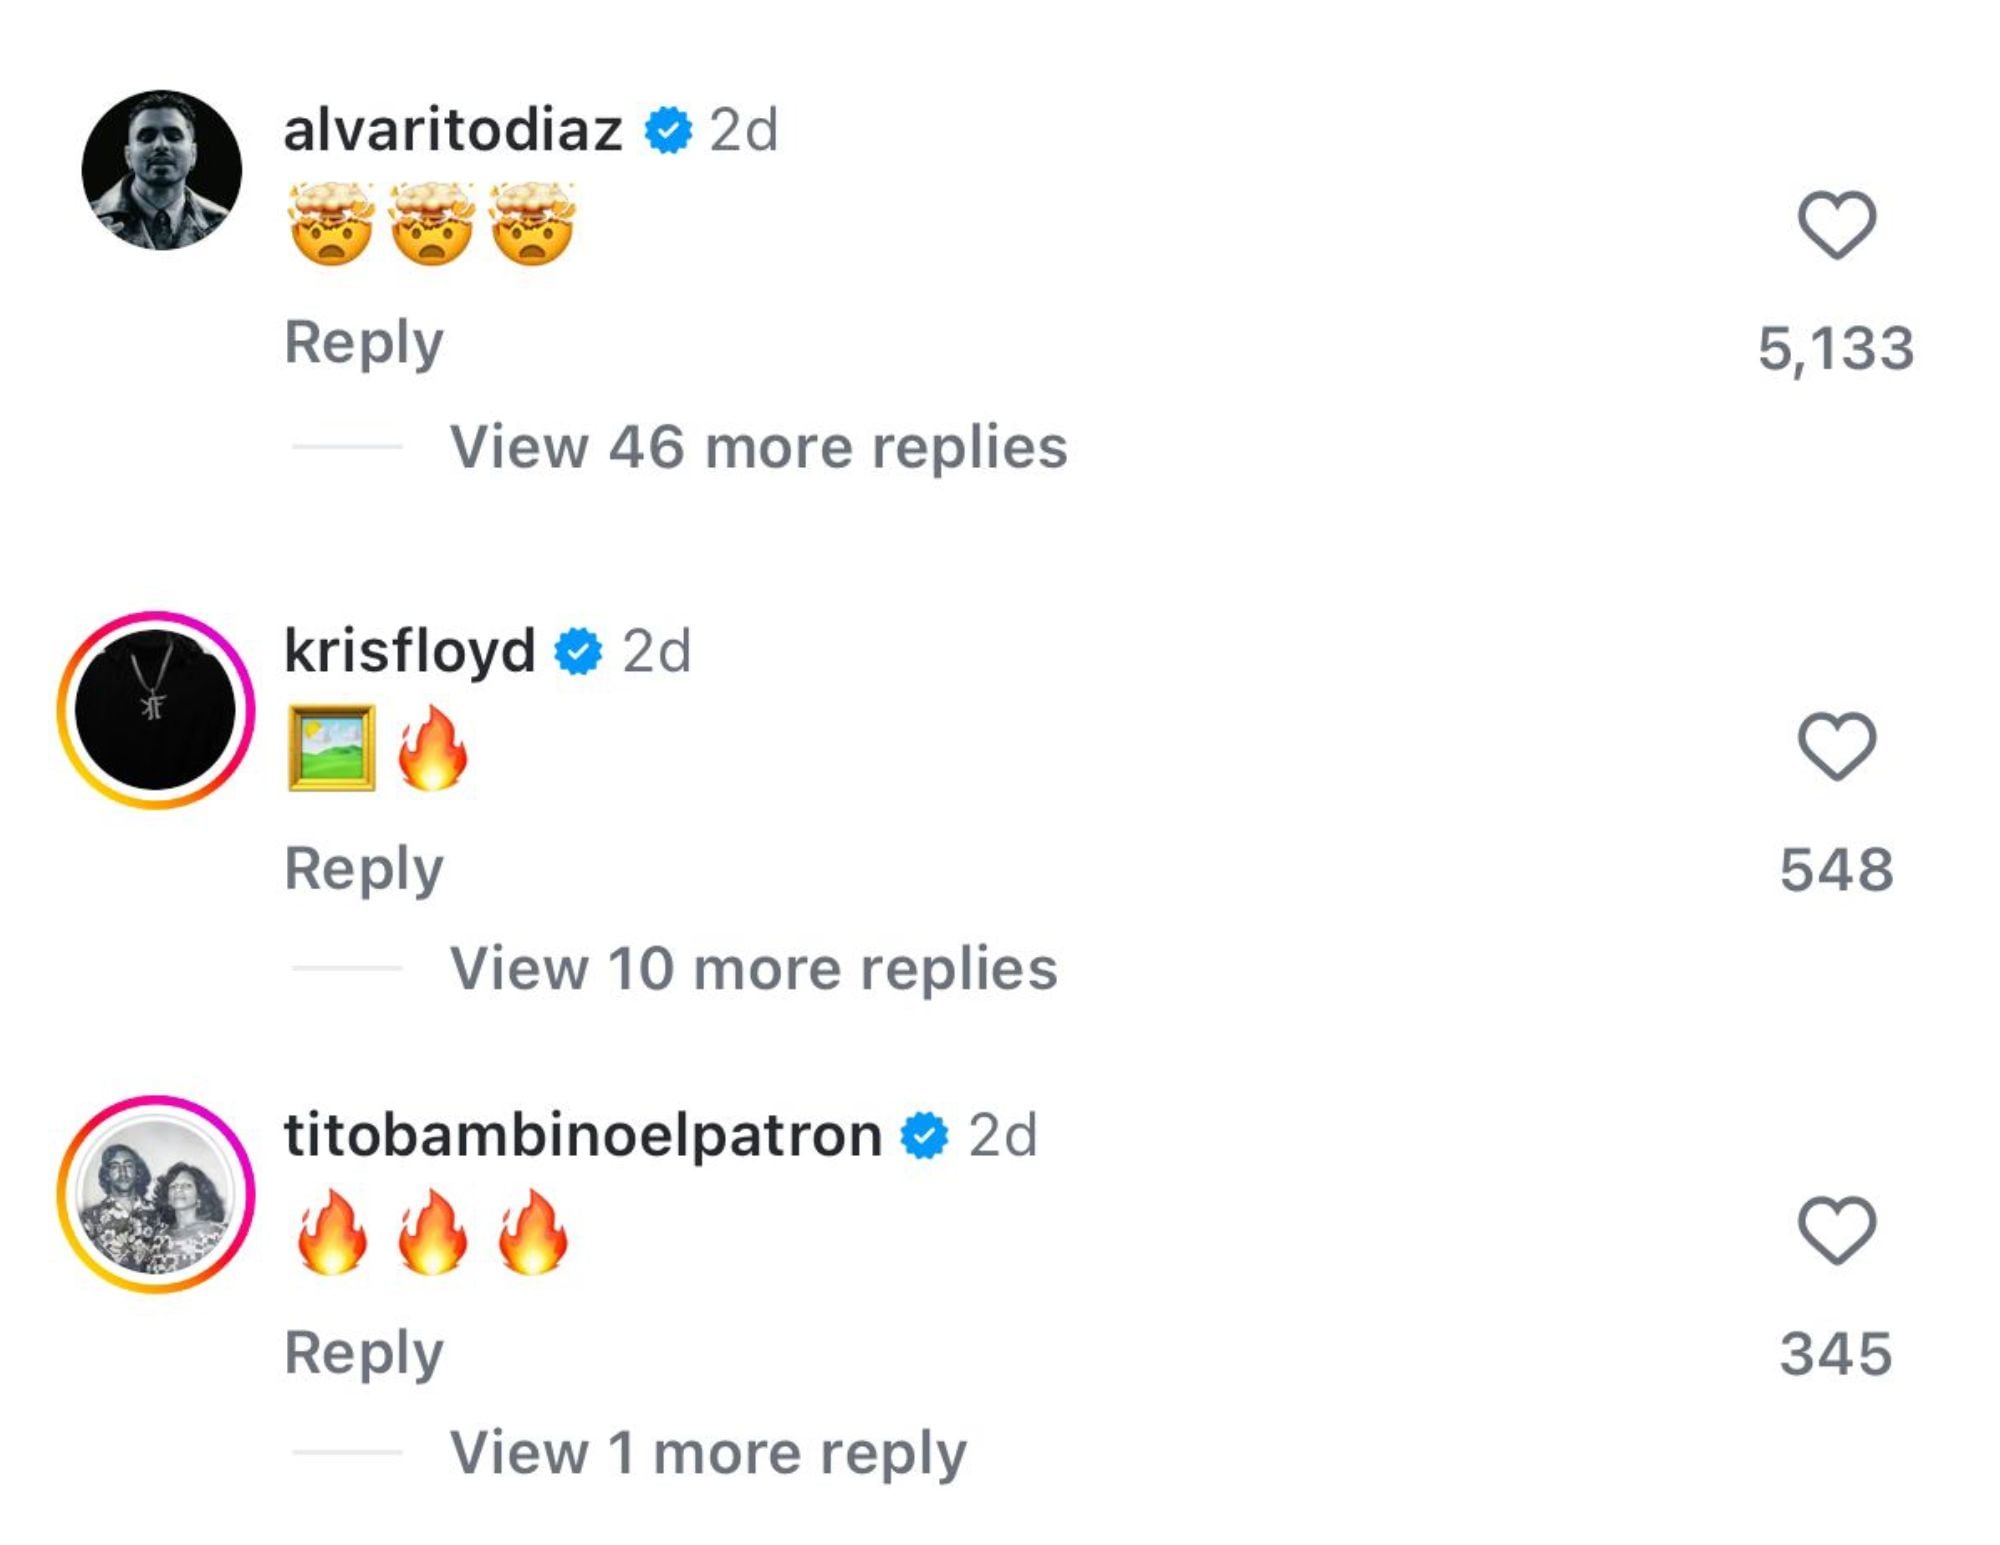Reply to titobambinoelpatron's comment
The width and height of the screenshot is (2000, 1545).
(364, 1353)
